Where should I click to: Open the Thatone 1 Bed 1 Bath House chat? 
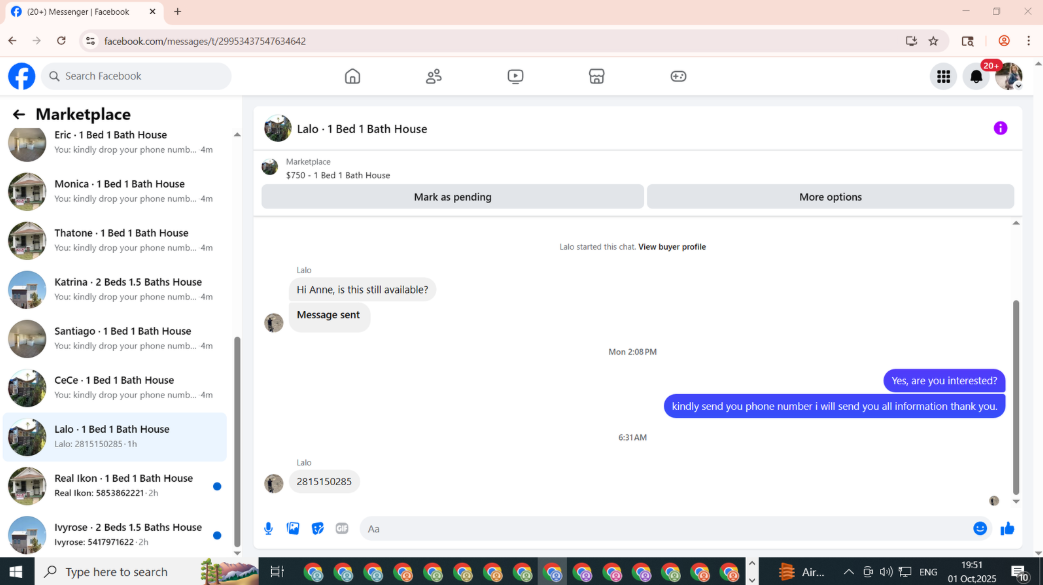114,241
